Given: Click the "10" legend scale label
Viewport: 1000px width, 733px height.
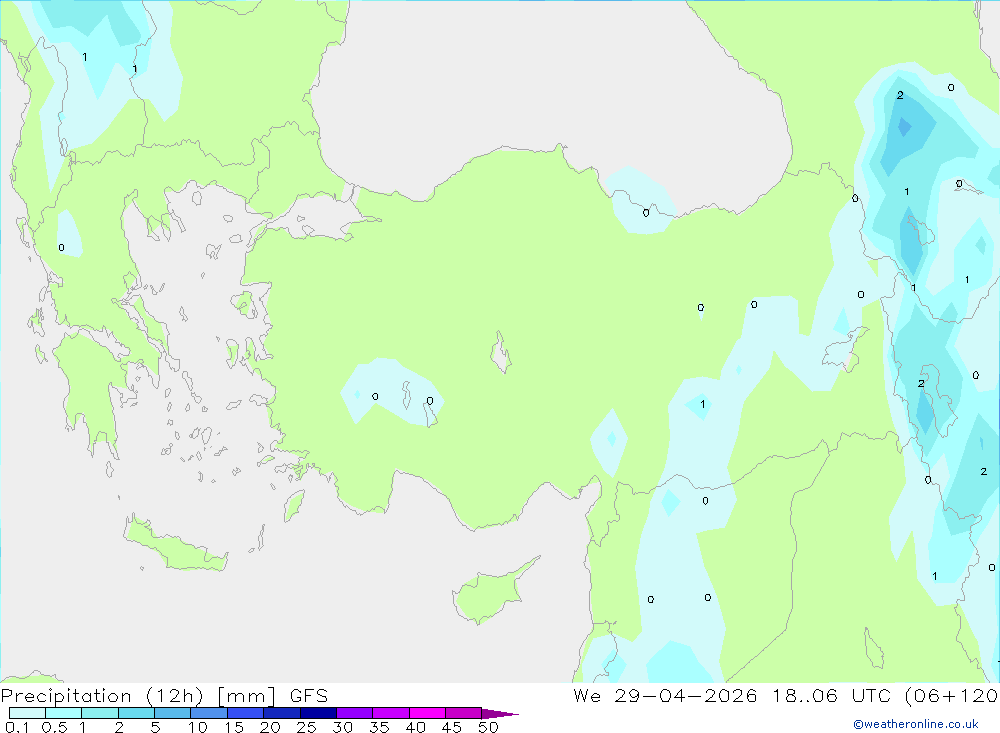Looking at the screenshot, I should (x=198, y=727).
